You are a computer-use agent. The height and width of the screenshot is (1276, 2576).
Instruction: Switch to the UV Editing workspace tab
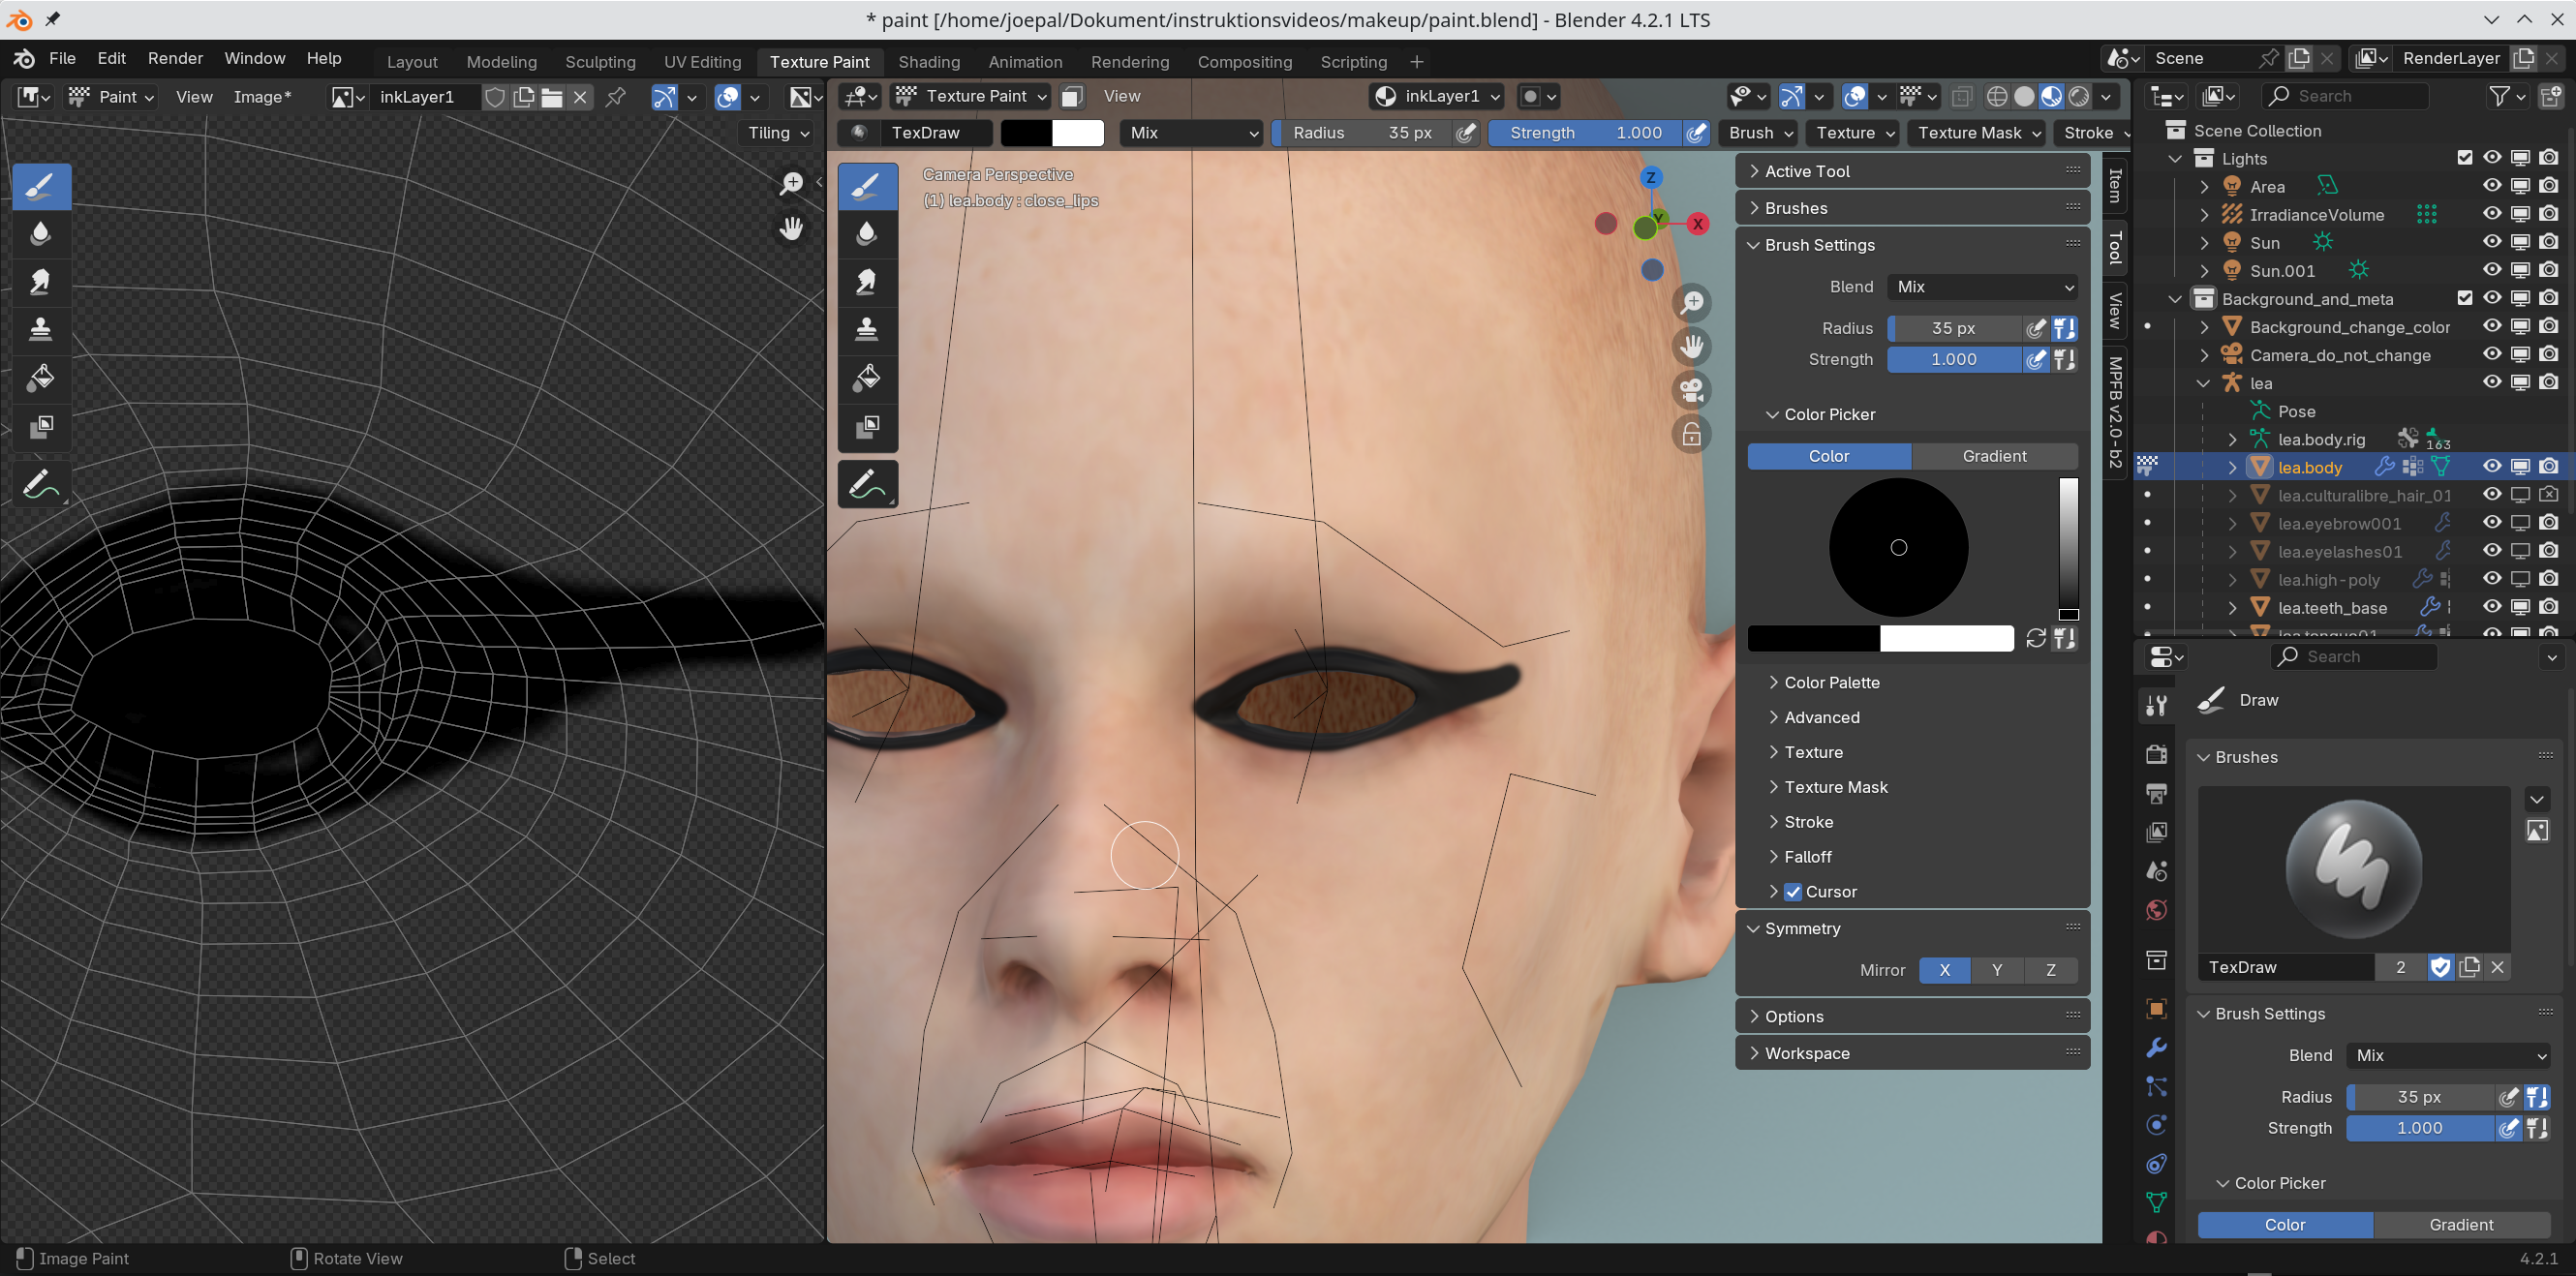702,62
